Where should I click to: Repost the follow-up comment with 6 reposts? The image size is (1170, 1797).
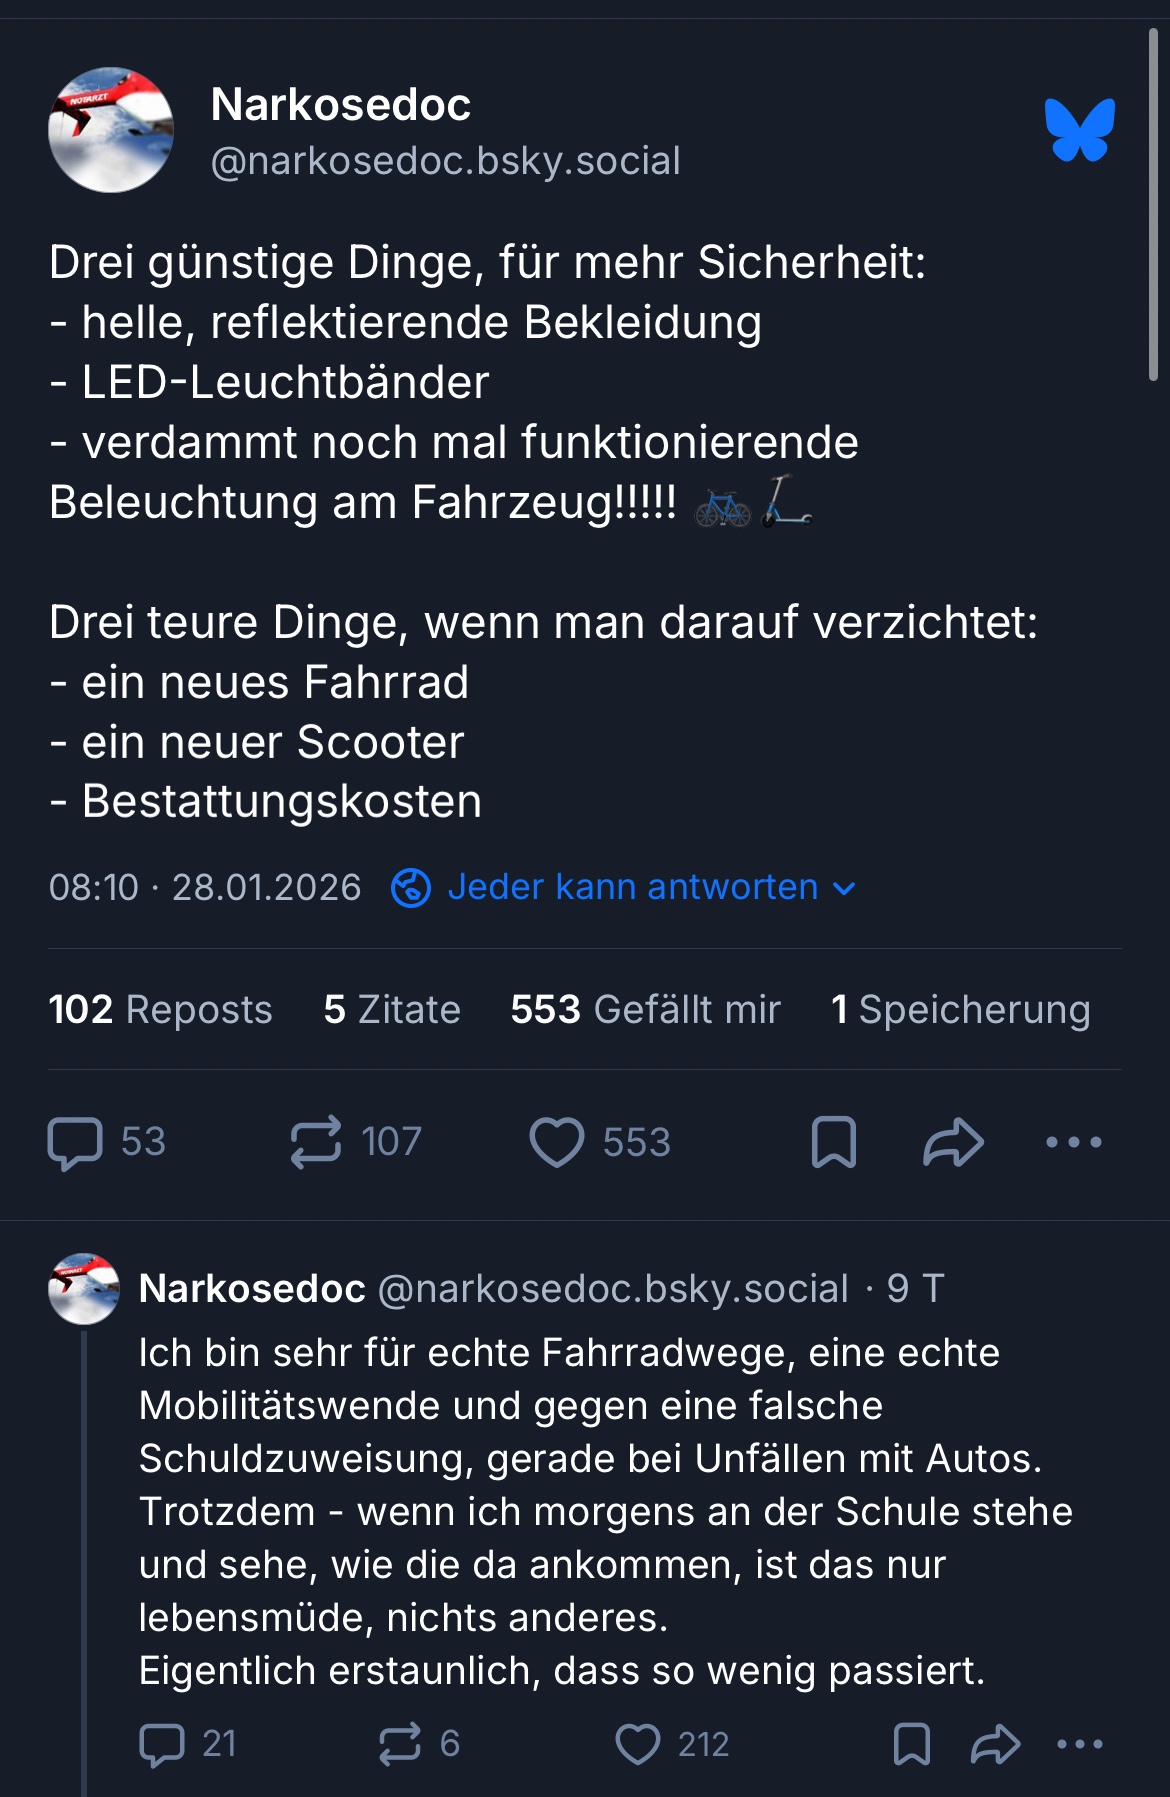[x=400, y=1745]
